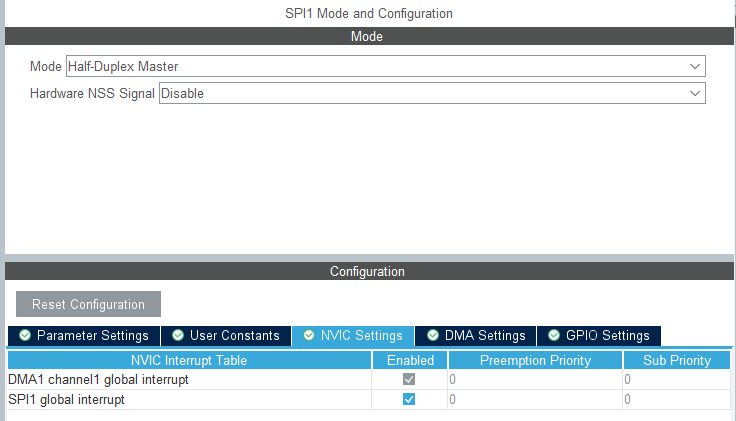This screenshot has height=421, width=736.
Task: Click the Sub Priority column header
Action: 677,360
